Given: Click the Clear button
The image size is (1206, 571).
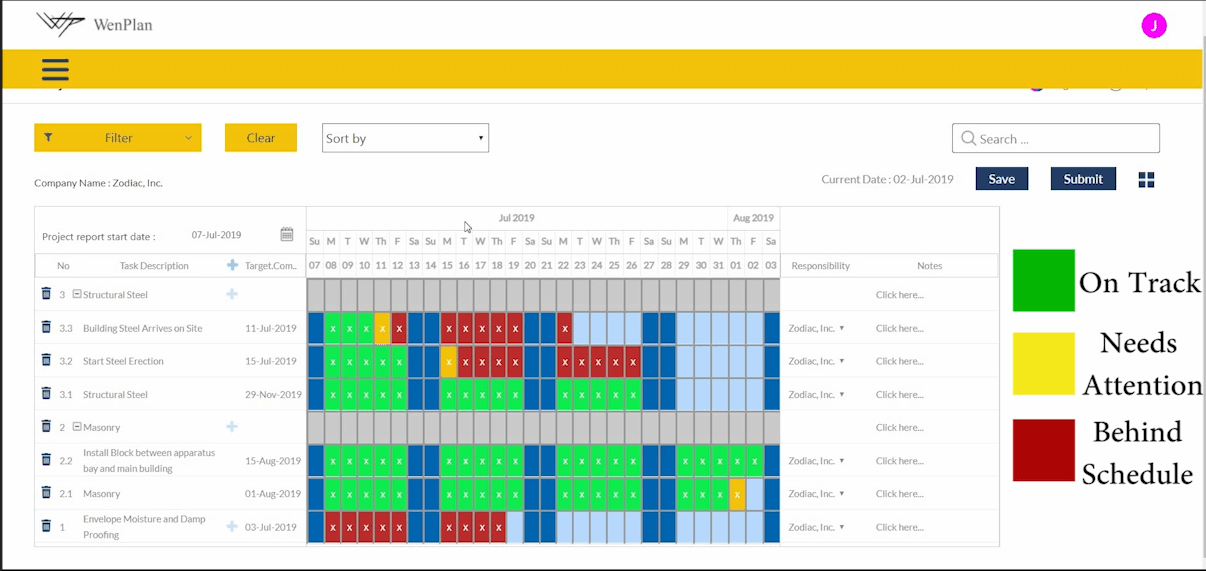Looking at the screenshot, I should pos(260,138).
